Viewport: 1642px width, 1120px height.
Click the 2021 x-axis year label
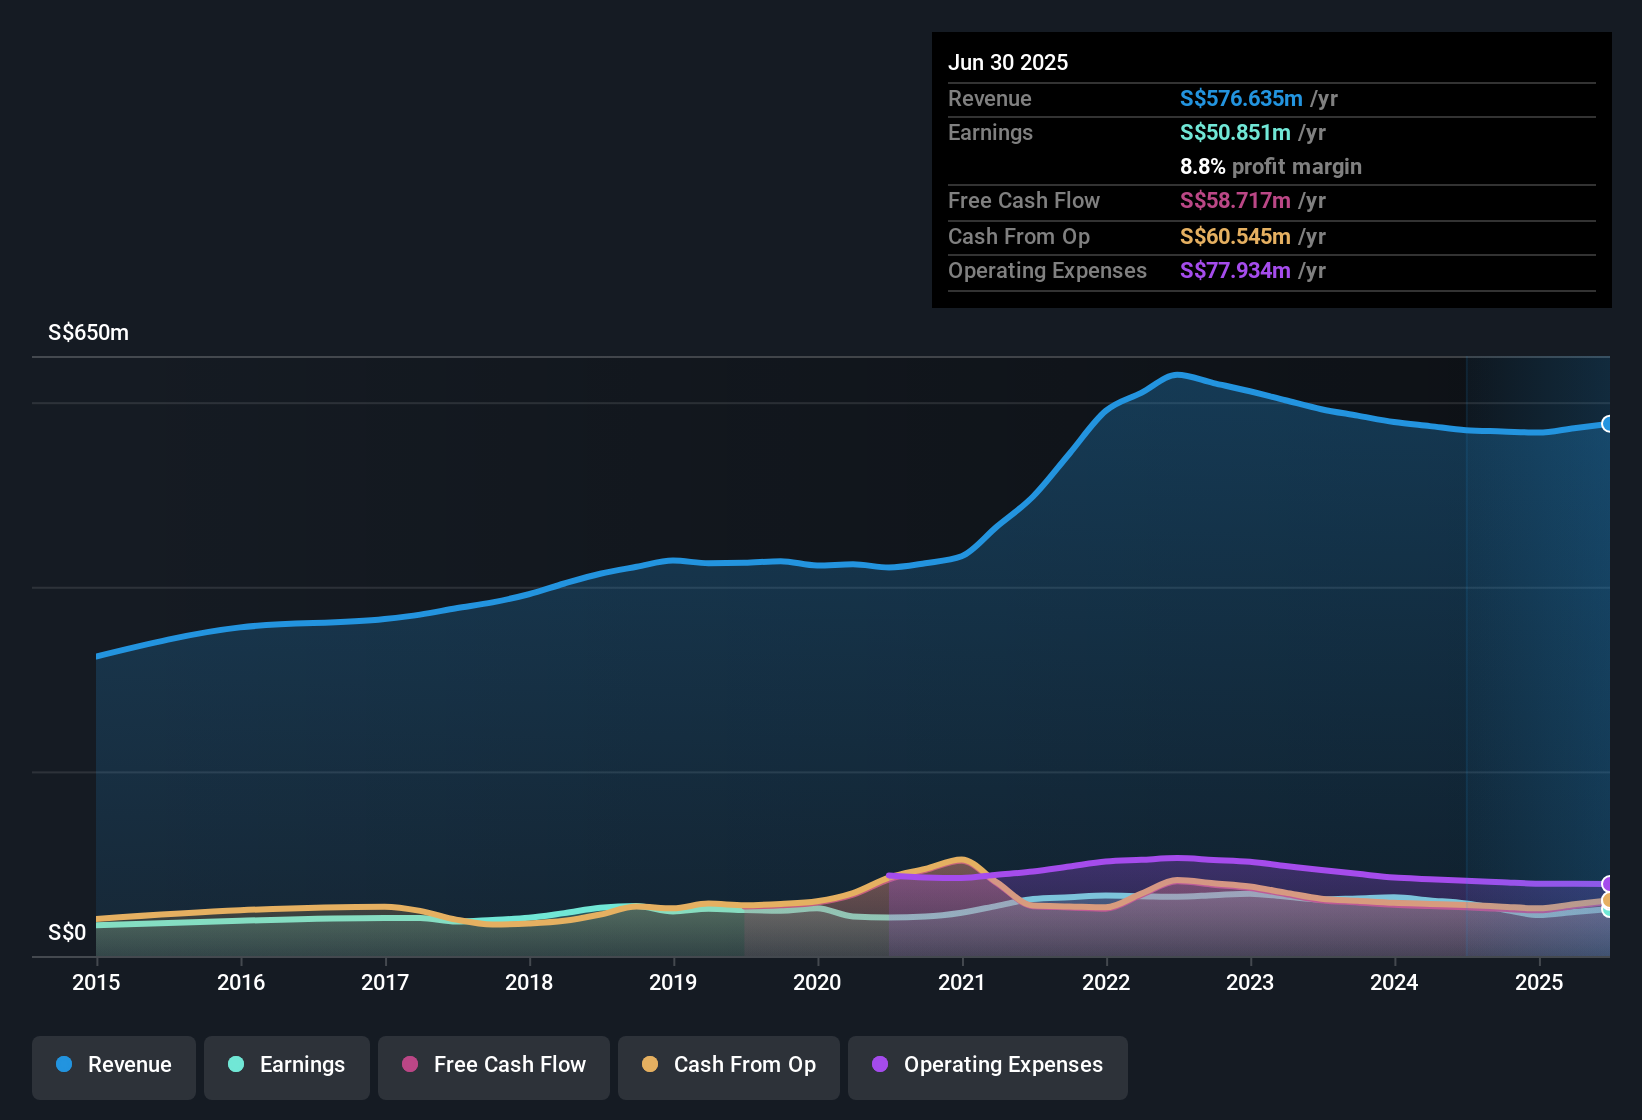click(961, 982)
